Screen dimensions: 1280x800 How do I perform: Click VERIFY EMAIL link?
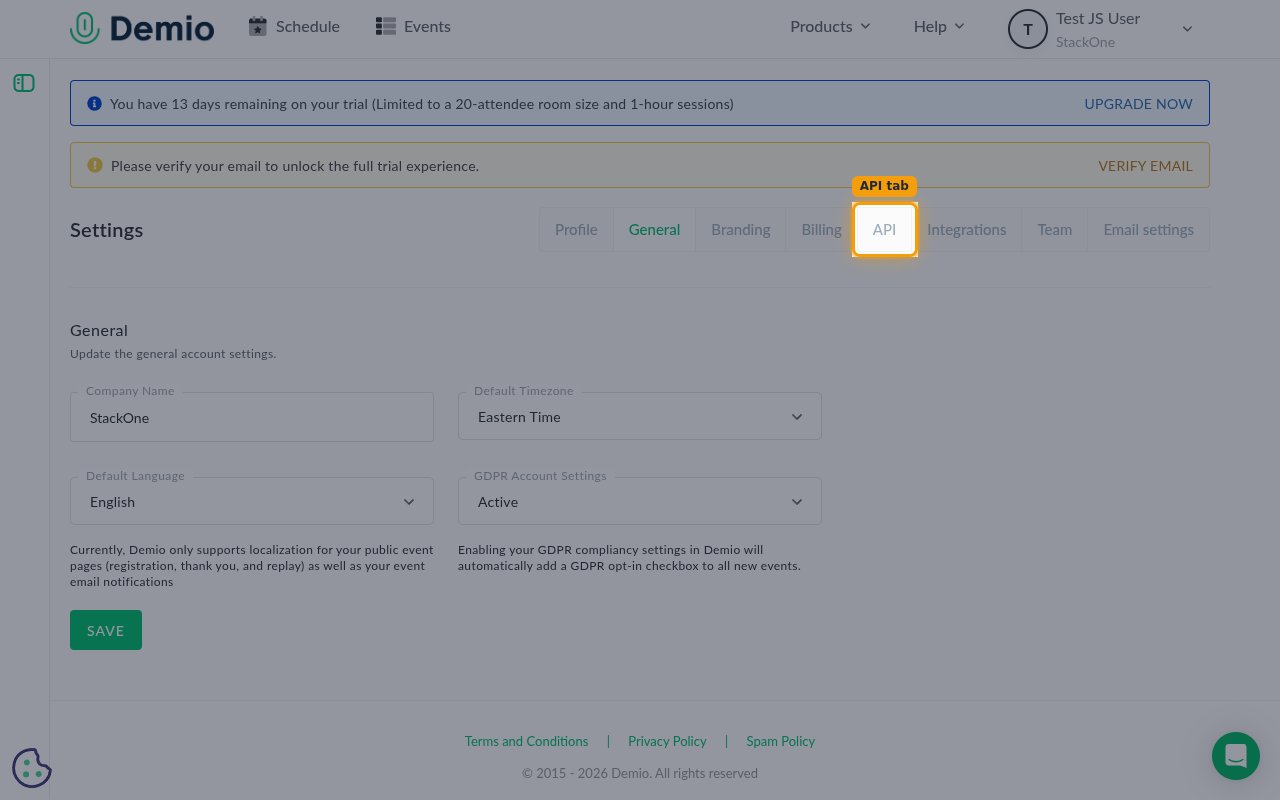1145,165
